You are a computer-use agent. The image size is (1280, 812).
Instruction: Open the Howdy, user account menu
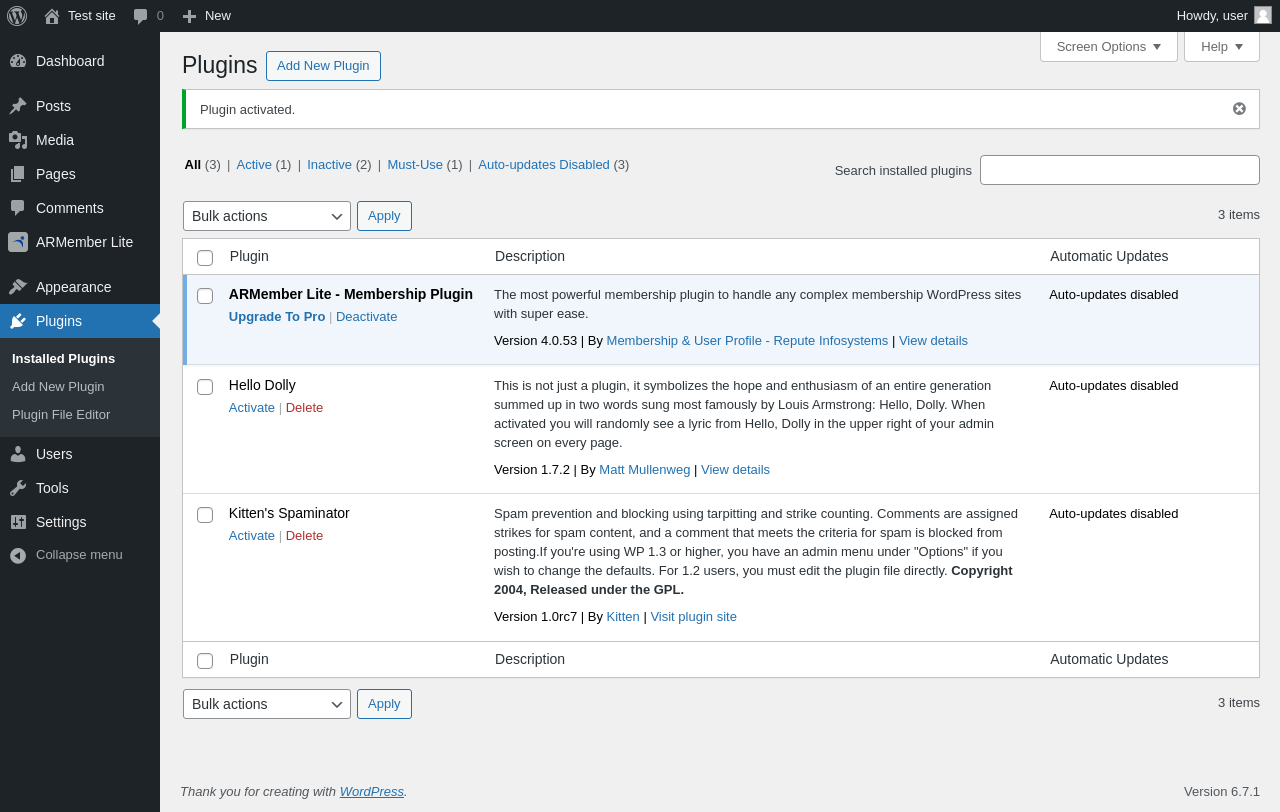tap(1223, 16)
